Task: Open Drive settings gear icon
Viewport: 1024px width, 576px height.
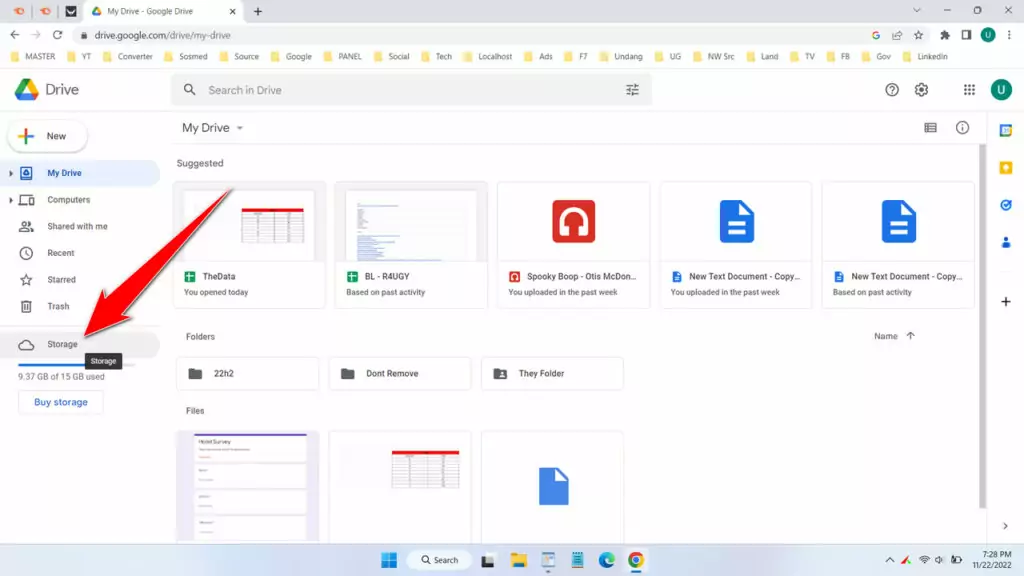Action: pyautogui.click(x=921, y=90)
